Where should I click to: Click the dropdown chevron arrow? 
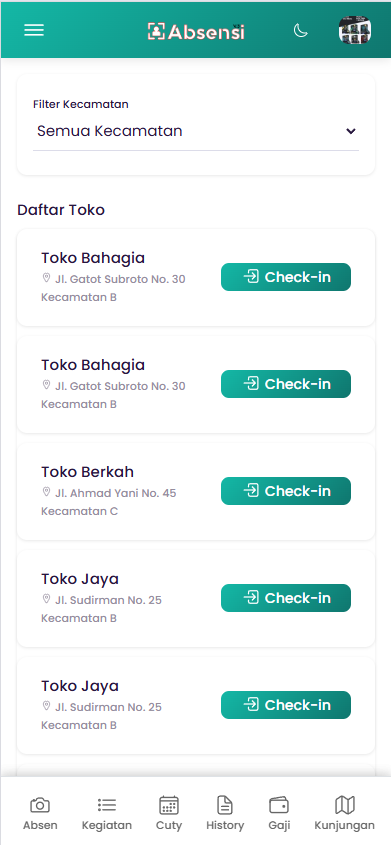pyautogui.click(x=351, y=131)
